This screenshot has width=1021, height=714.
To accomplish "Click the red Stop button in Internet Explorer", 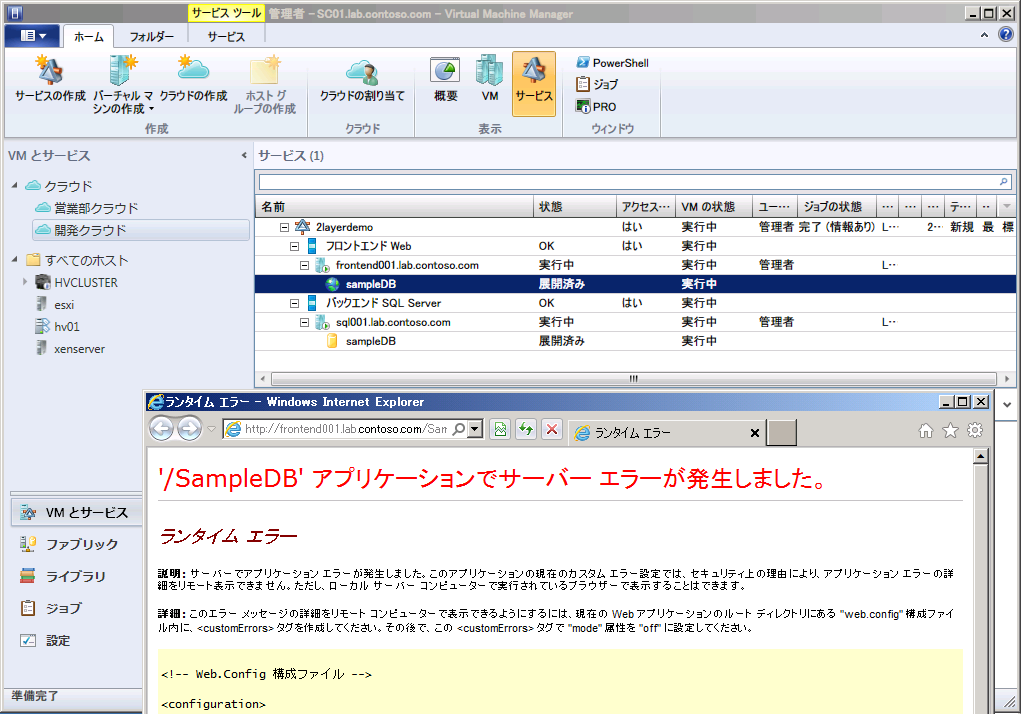I will click(x=551, y=429).
